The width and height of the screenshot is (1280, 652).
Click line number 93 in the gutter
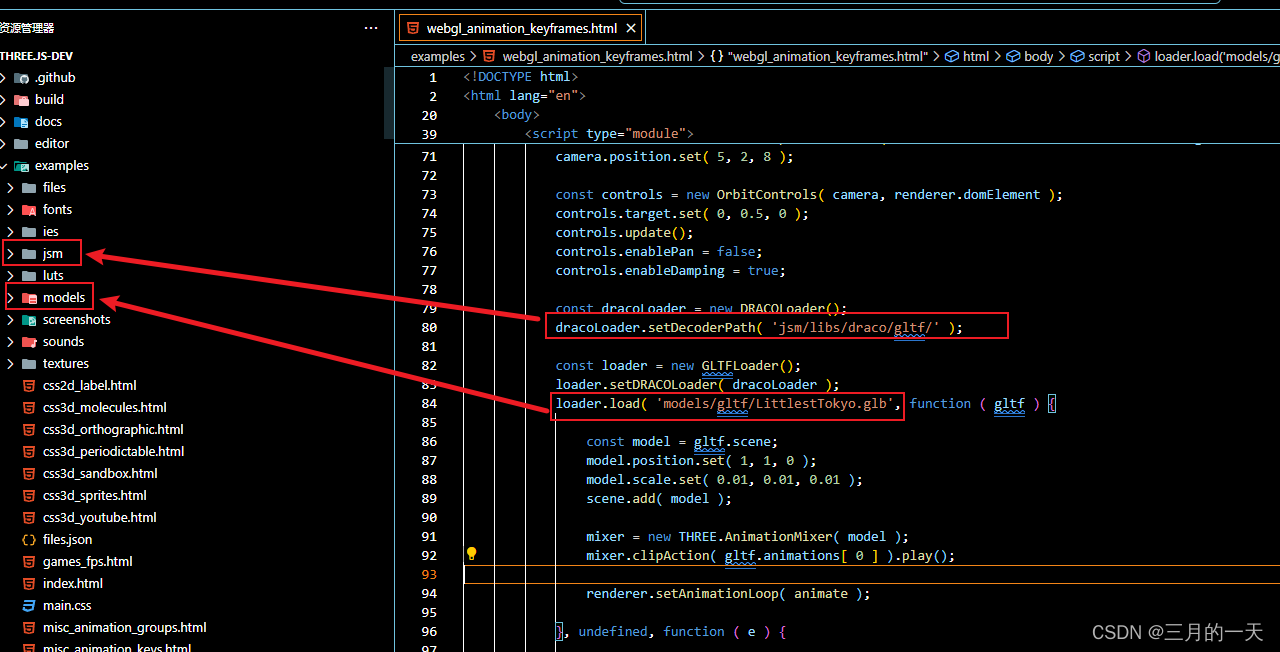coord(429,574)
